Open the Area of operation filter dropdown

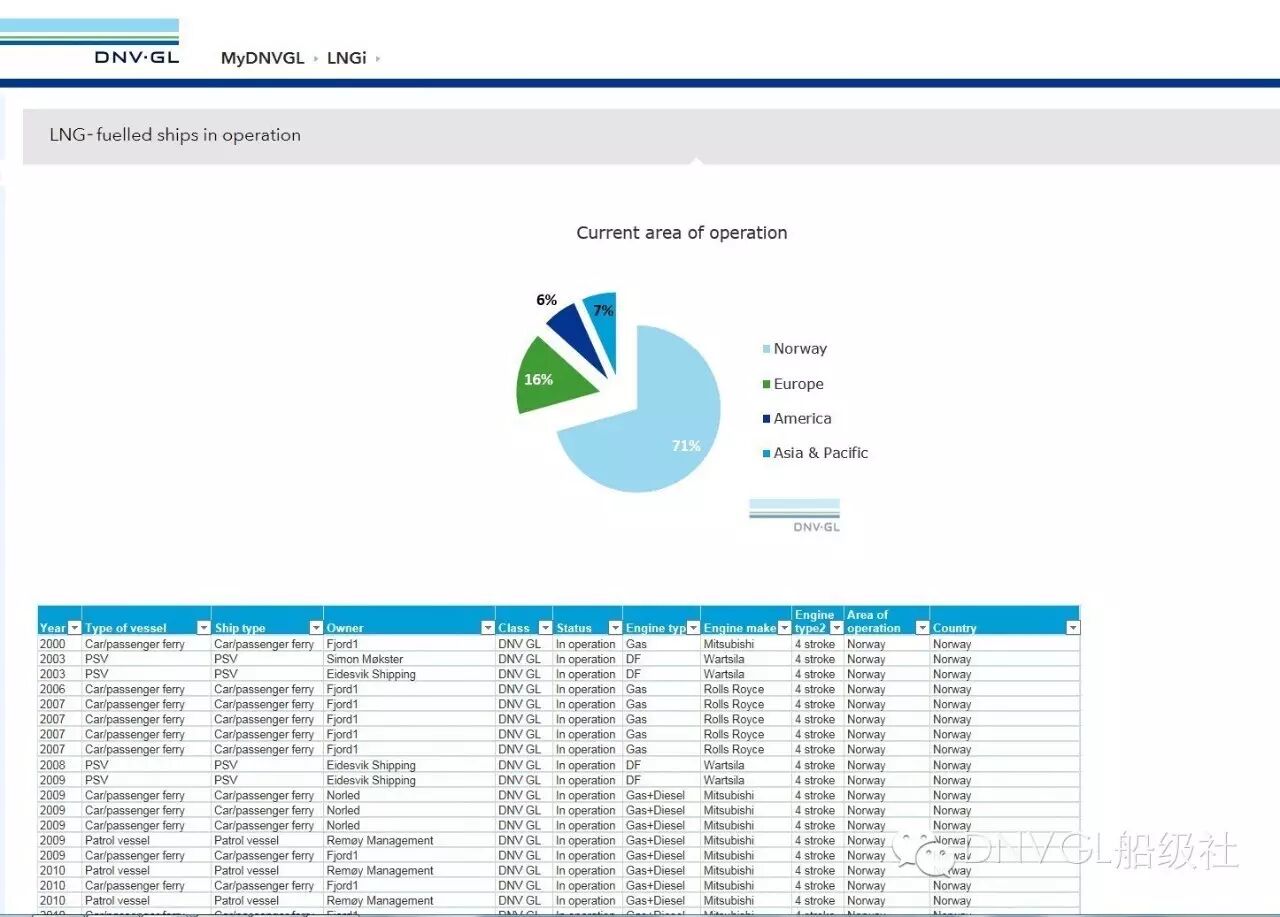pyautogui.click(x=922, y=628)
